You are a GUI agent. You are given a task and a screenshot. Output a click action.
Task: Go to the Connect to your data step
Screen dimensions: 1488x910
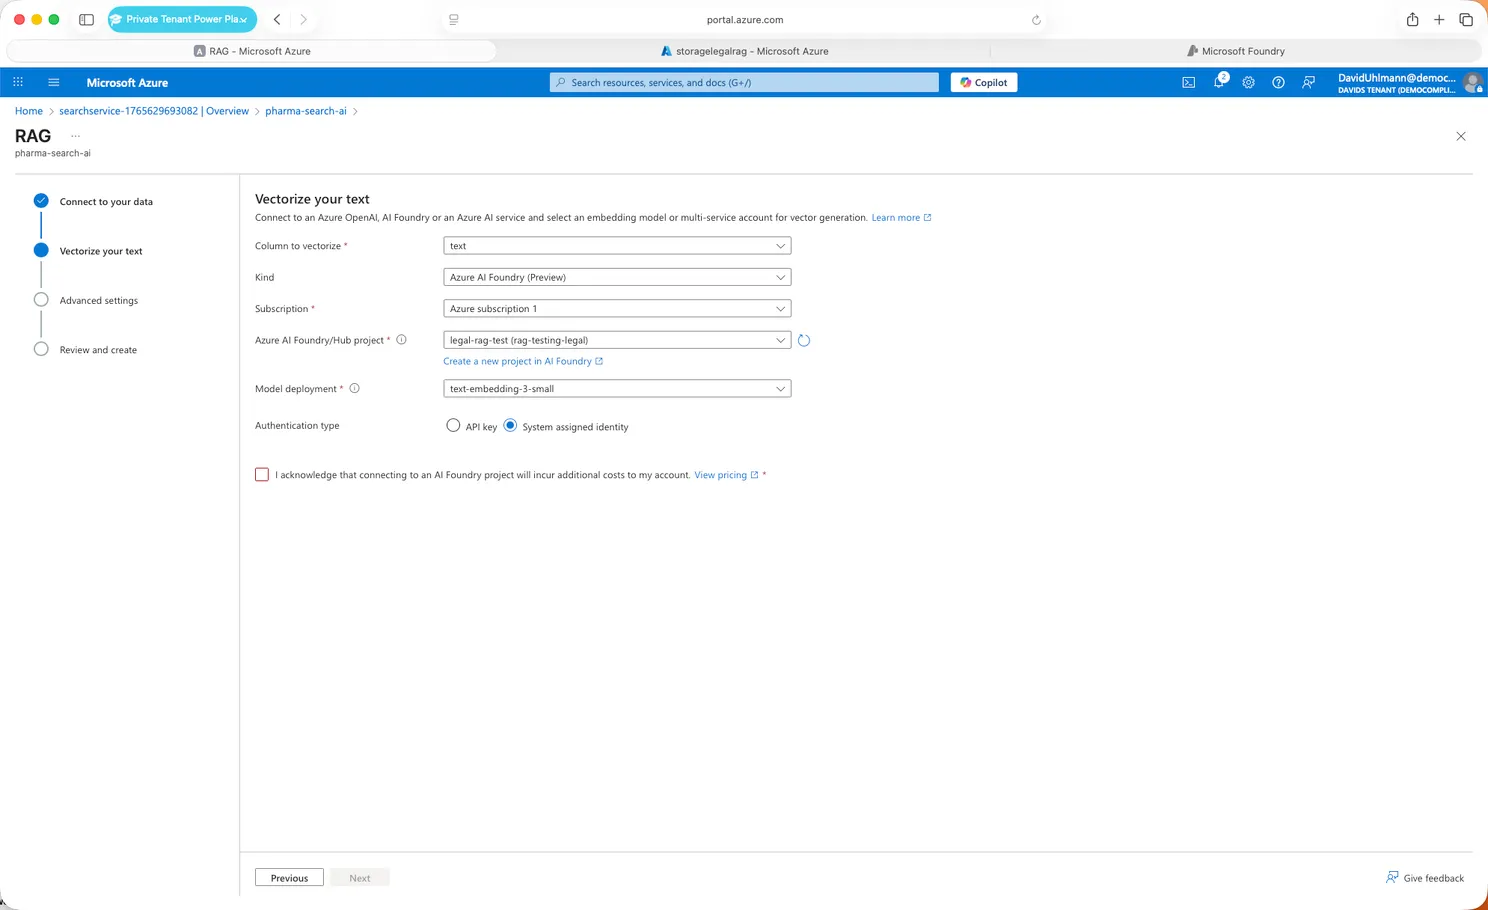pyautogui.click(x=106, y=201)
